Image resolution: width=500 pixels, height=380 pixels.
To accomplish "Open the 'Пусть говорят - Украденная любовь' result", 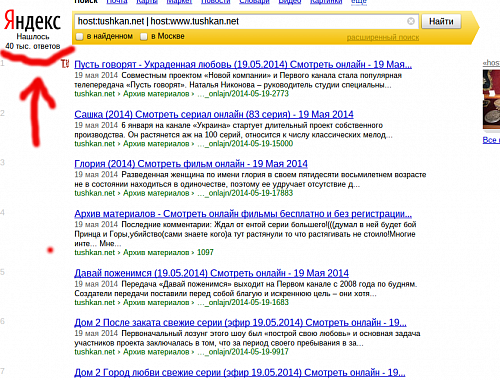I will [243, 64].
